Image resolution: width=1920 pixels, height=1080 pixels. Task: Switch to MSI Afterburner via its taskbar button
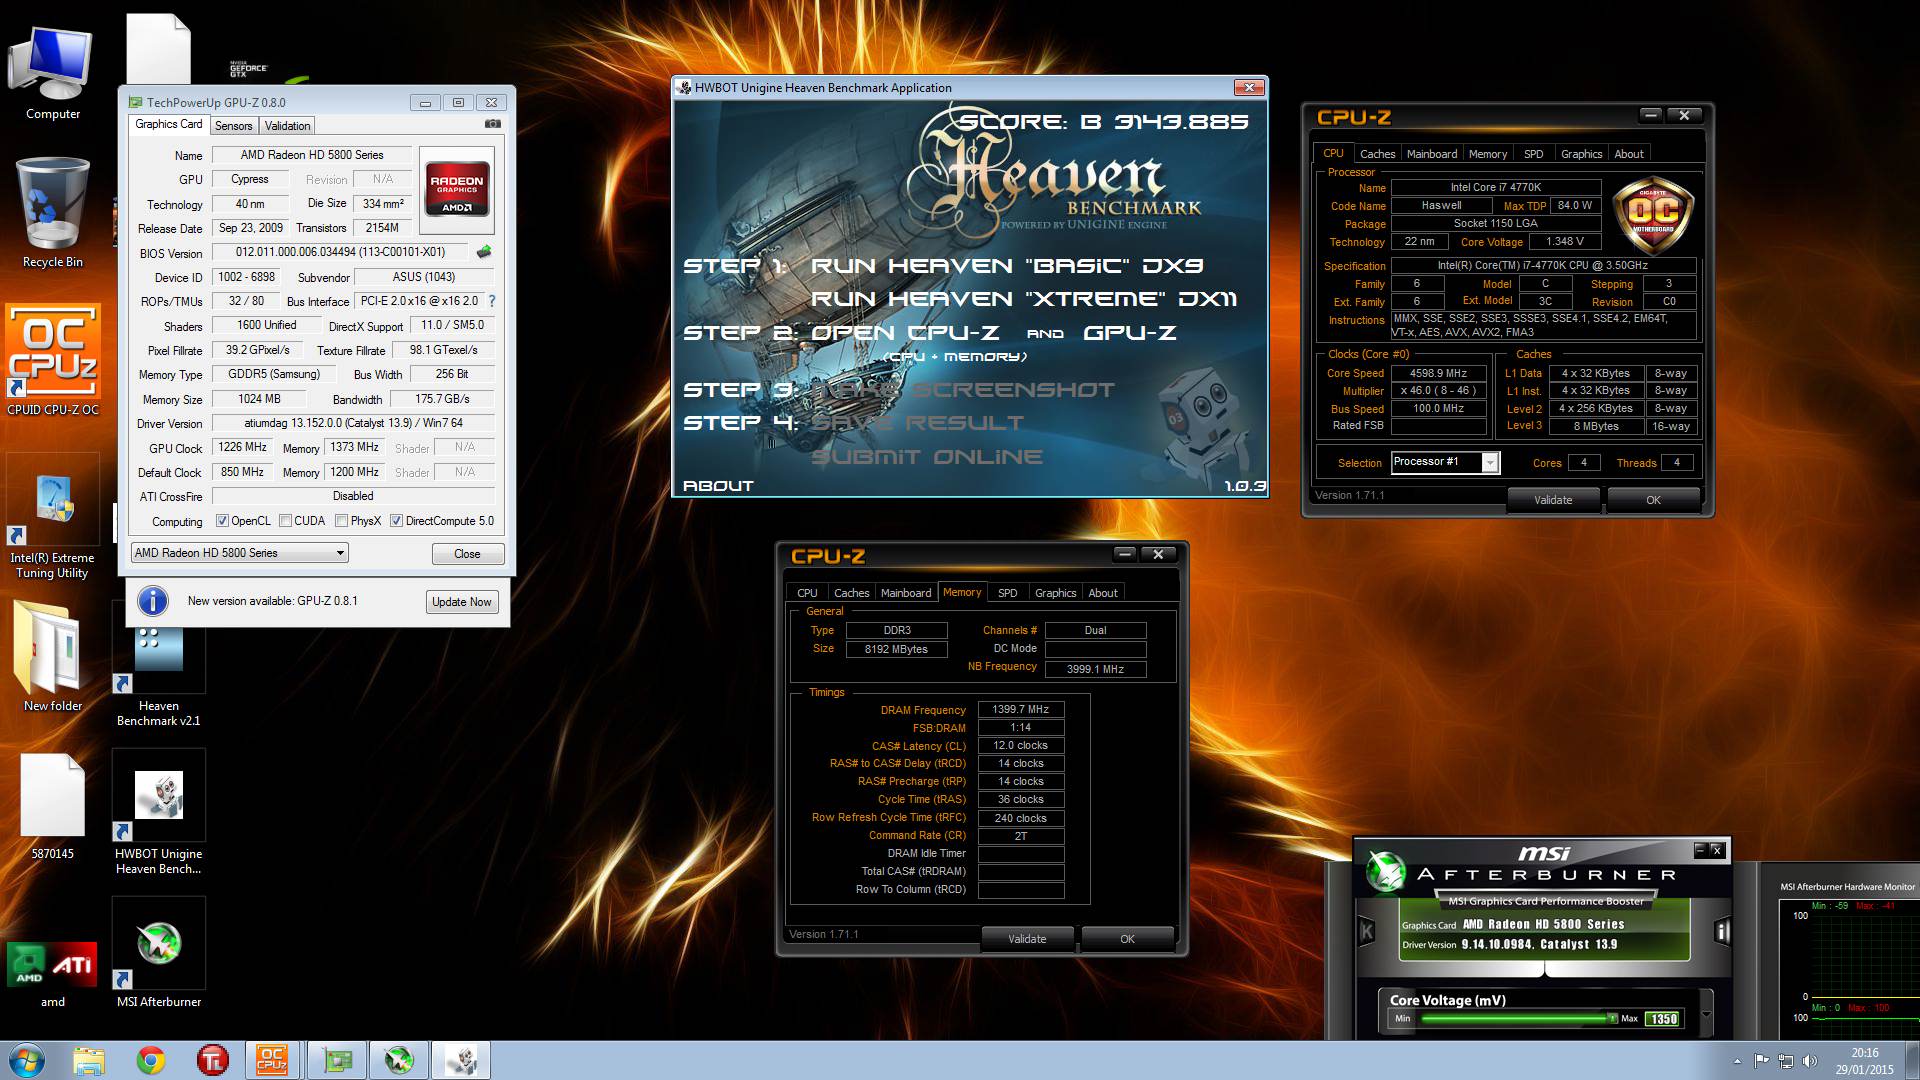(x=399, y=1060)
